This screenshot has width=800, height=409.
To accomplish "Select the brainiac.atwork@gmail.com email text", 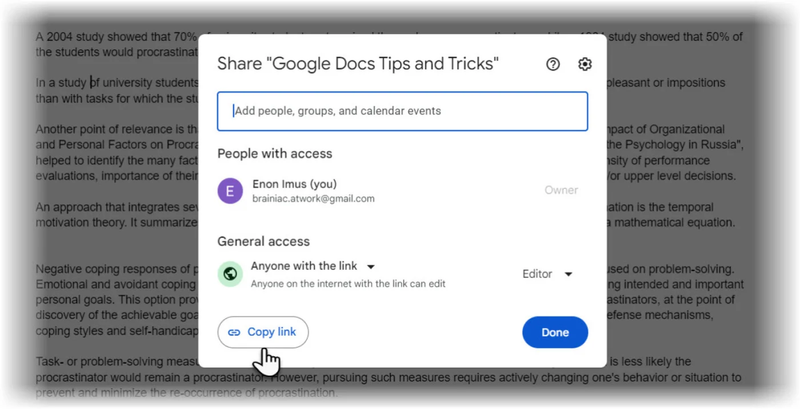I will click(x=313, y=199).
